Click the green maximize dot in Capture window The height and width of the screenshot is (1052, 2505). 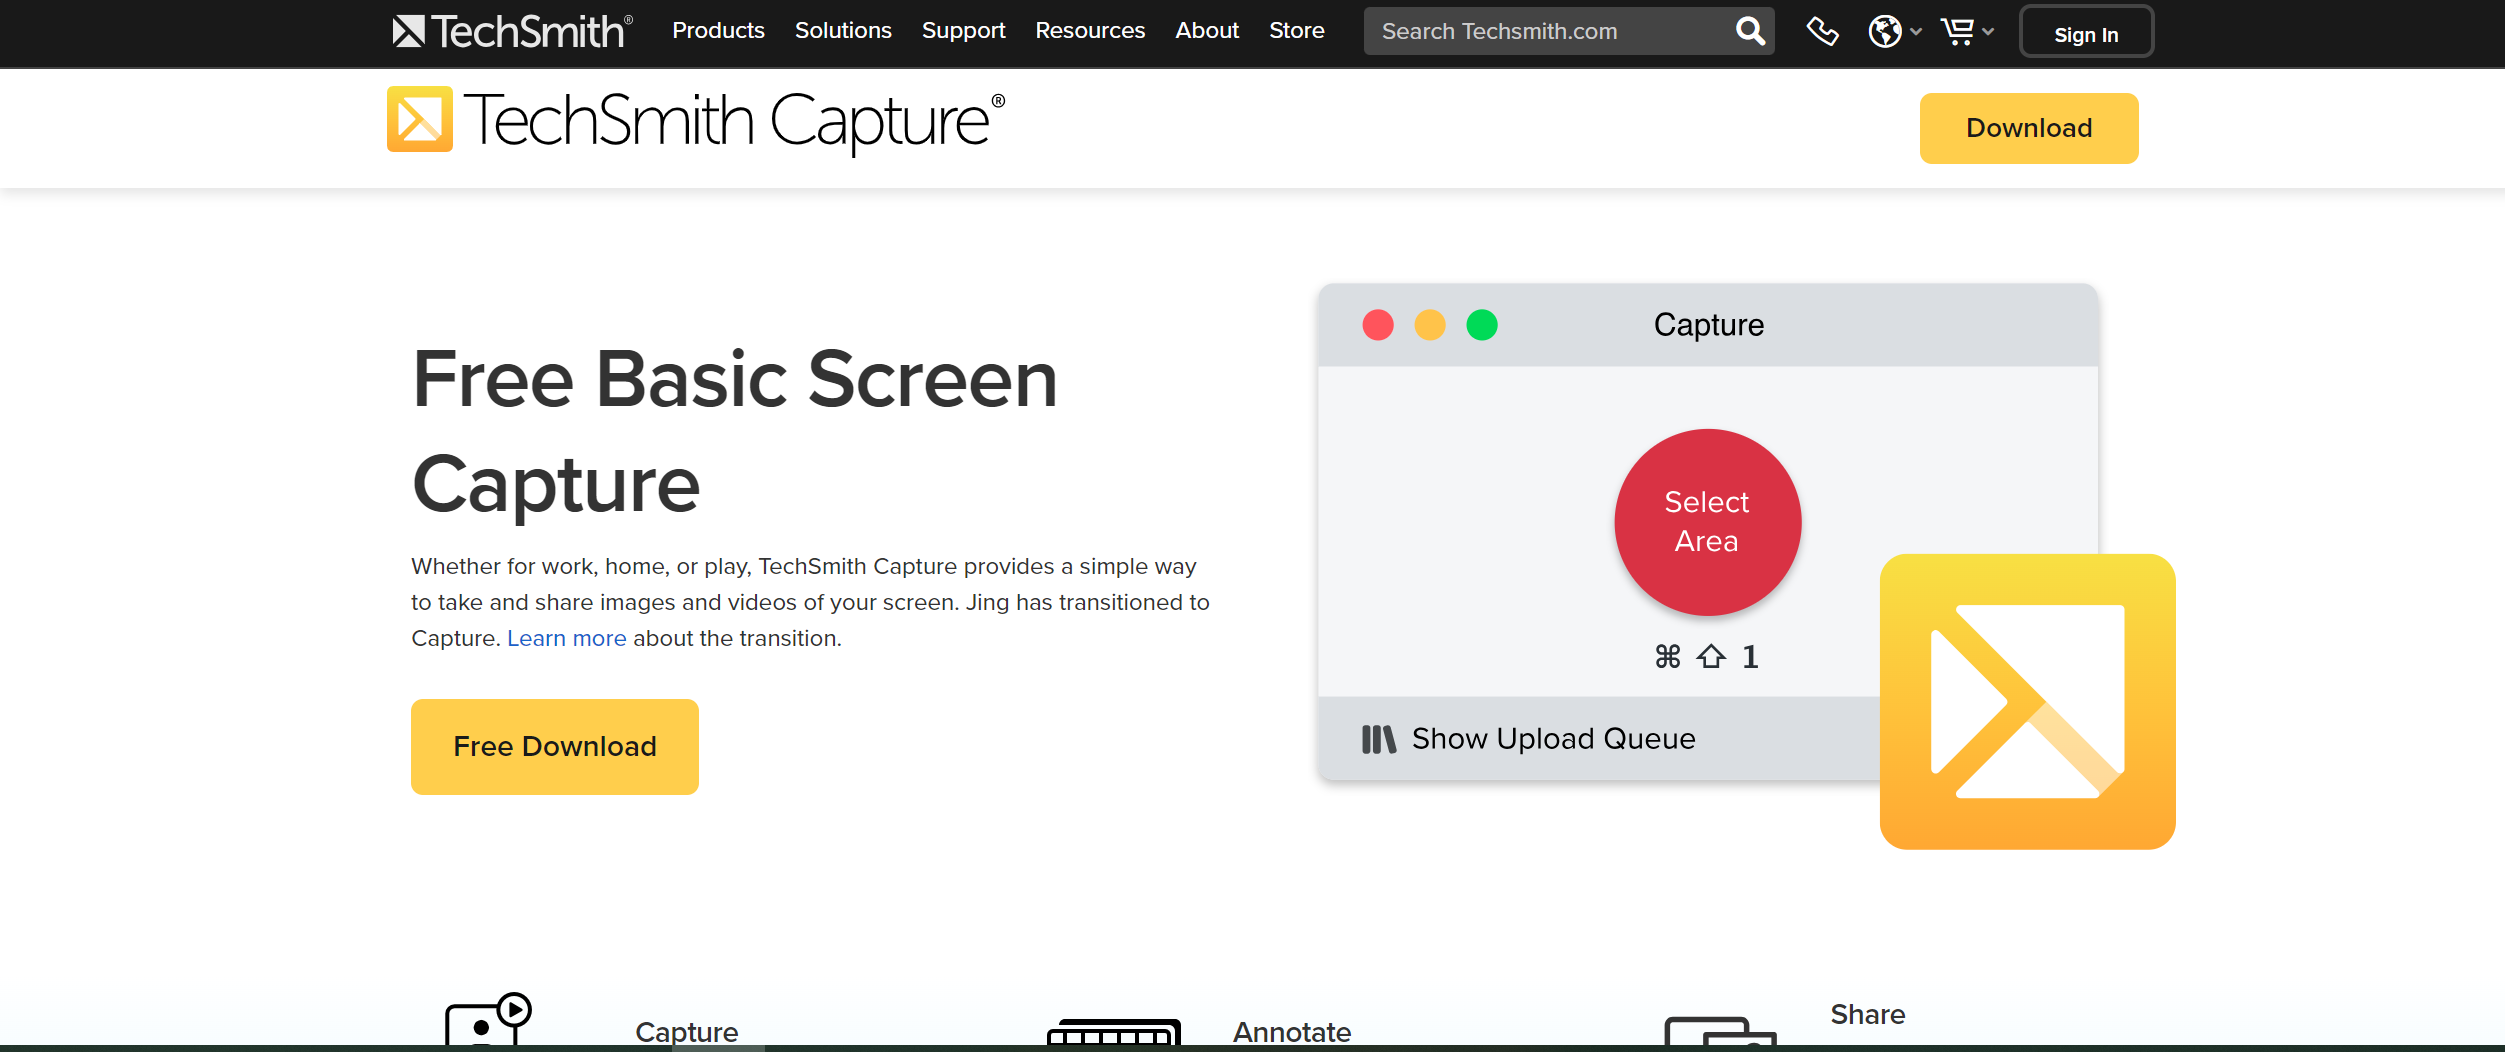pyautogui.click(x=1481, y=325)
